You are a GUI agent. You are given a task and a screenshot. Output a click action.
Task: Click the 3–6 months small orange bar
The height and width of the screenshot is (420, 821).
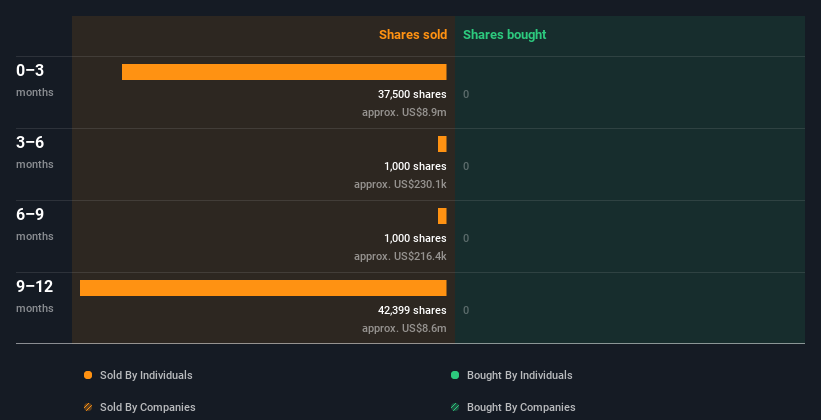tap(442, 144)
